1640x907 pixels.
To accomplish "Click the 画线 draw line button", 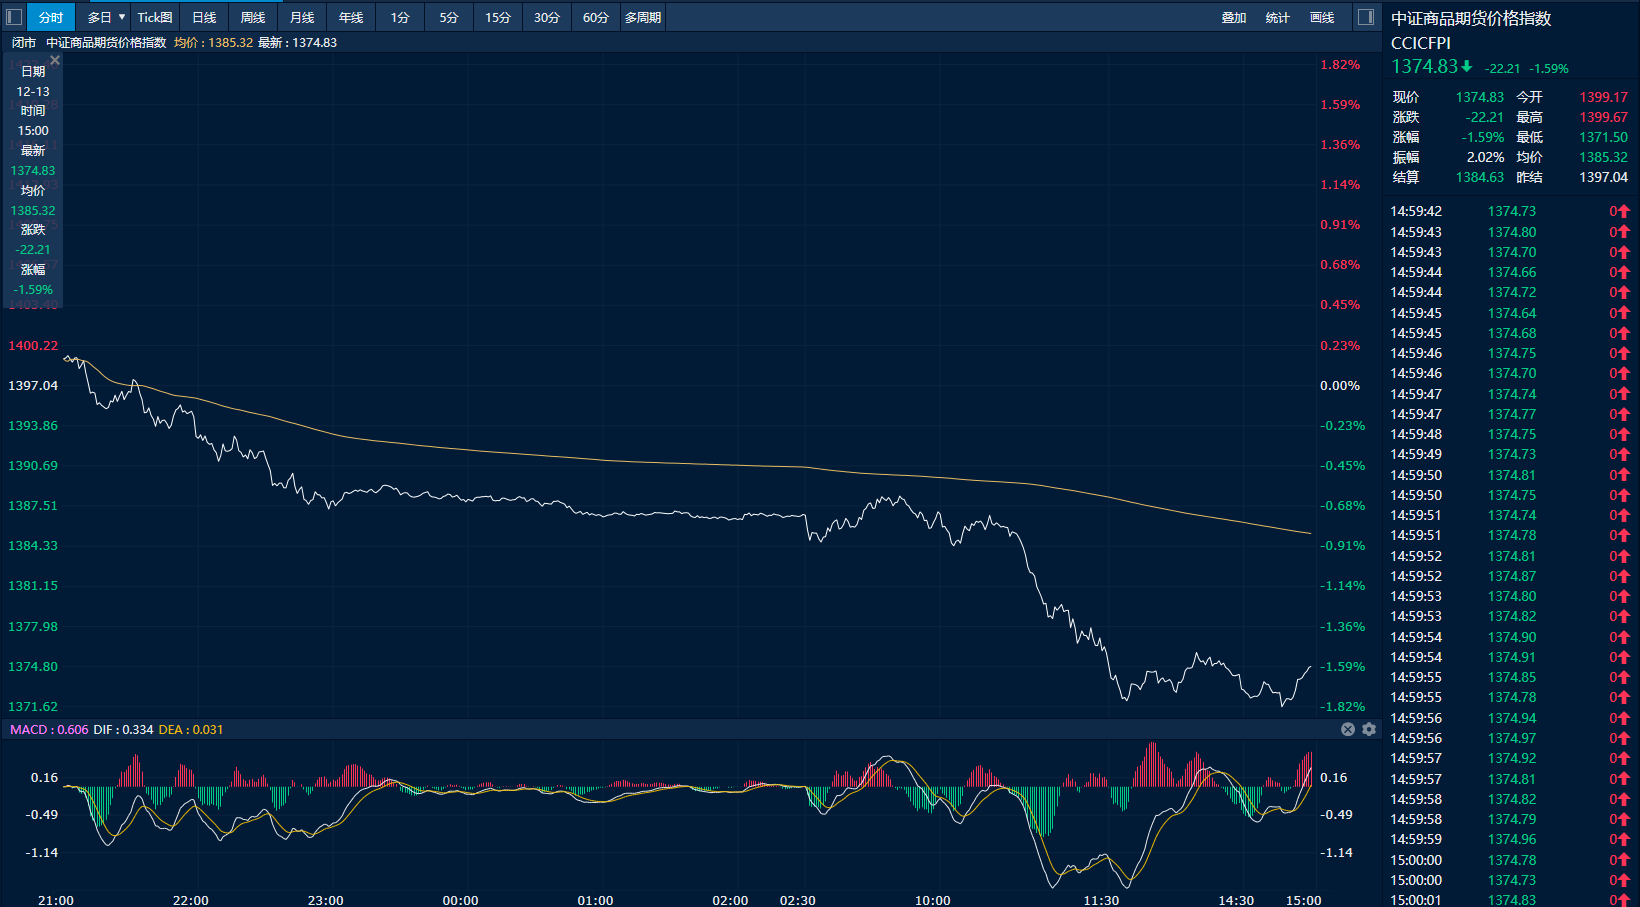I will tap(1322, 17).
